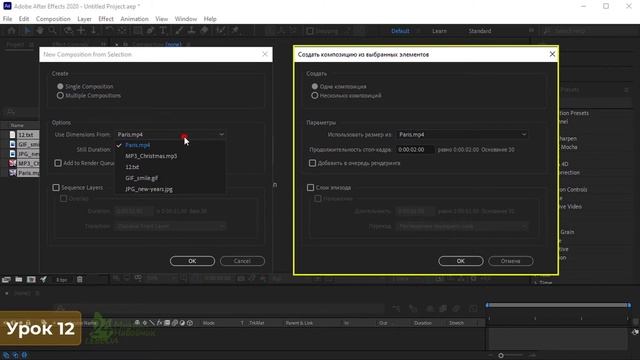This screenshot has width=640, height=360.
Task: Enable Add to Render Queue checkbox
Action: (58, 163)
